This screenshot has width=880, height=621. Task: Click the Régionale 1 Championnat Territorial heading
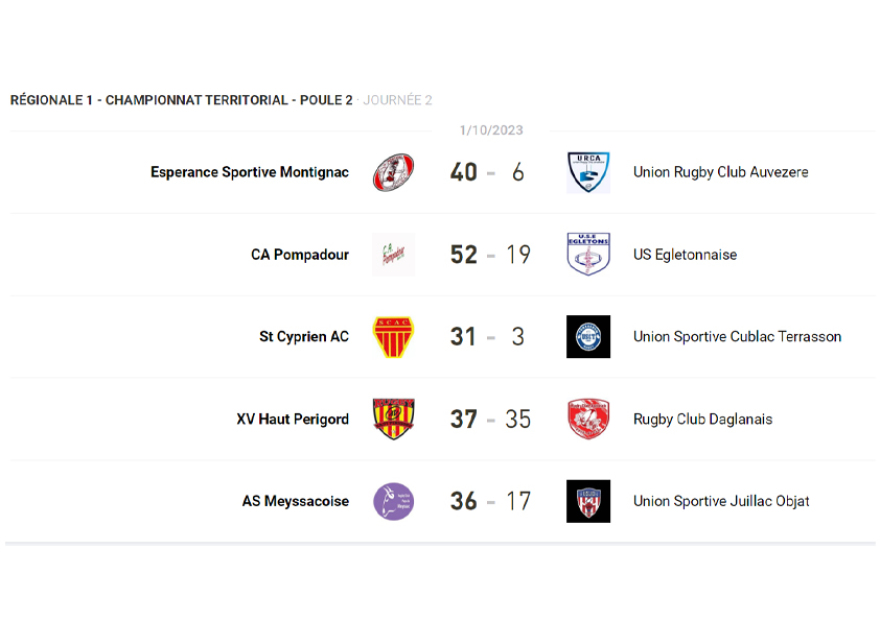[x=181, y=100]
